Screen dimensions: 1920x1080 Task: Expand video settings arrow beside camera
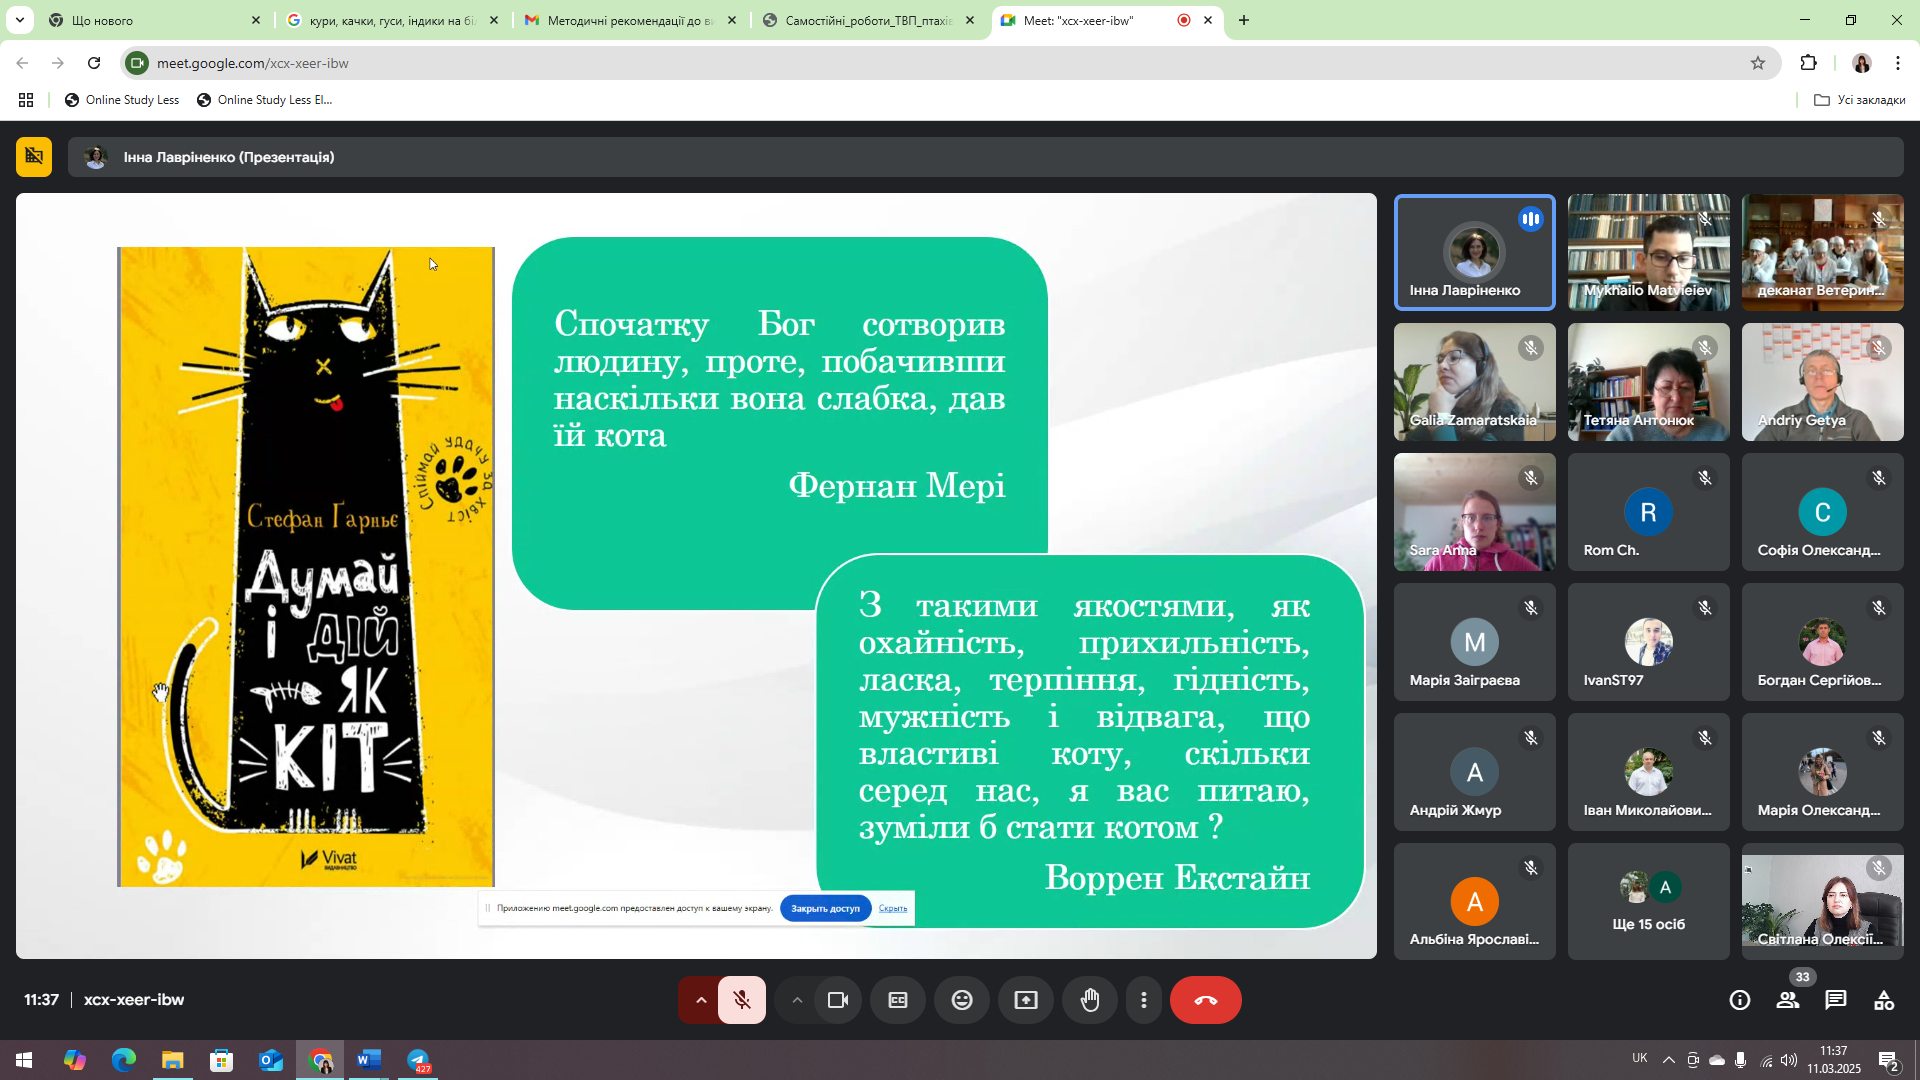click(796, 1000)
